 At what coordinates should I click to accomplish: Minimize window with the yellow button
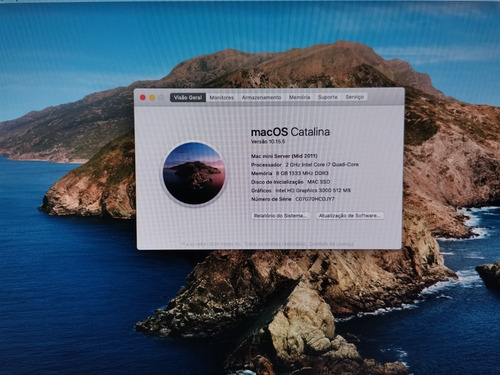click(x=152, y=97)
